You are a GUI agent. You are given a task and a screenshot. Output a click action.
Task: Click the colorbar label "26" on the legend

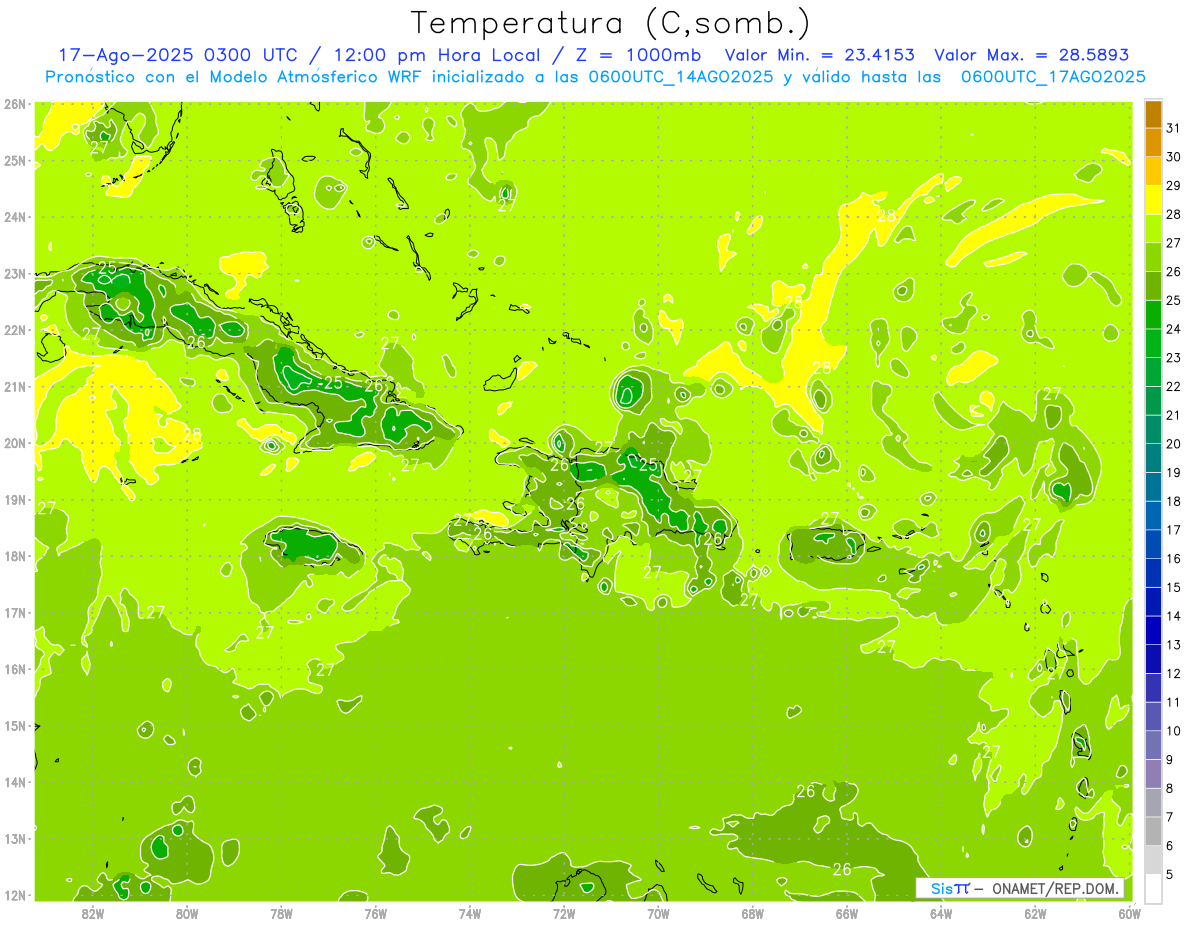[1174, 272]
